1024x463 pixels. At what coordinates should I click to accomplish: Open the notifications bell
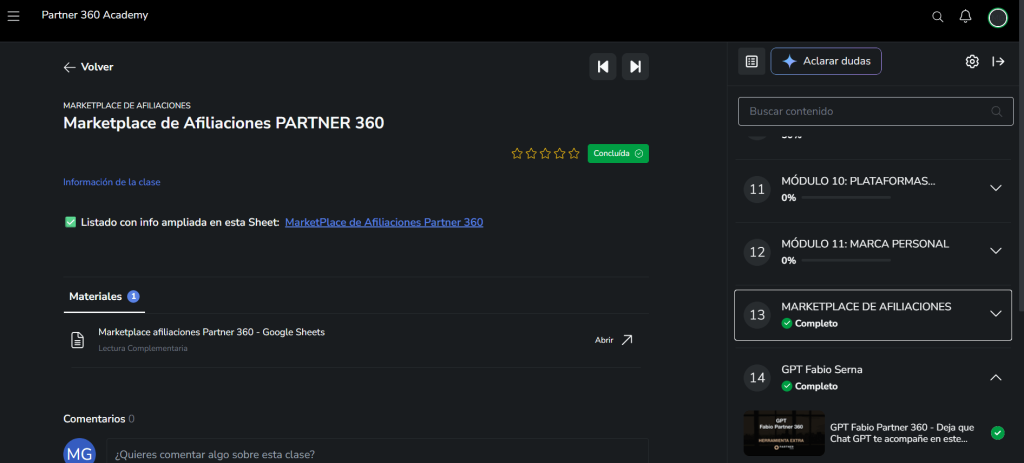point(965,17)
